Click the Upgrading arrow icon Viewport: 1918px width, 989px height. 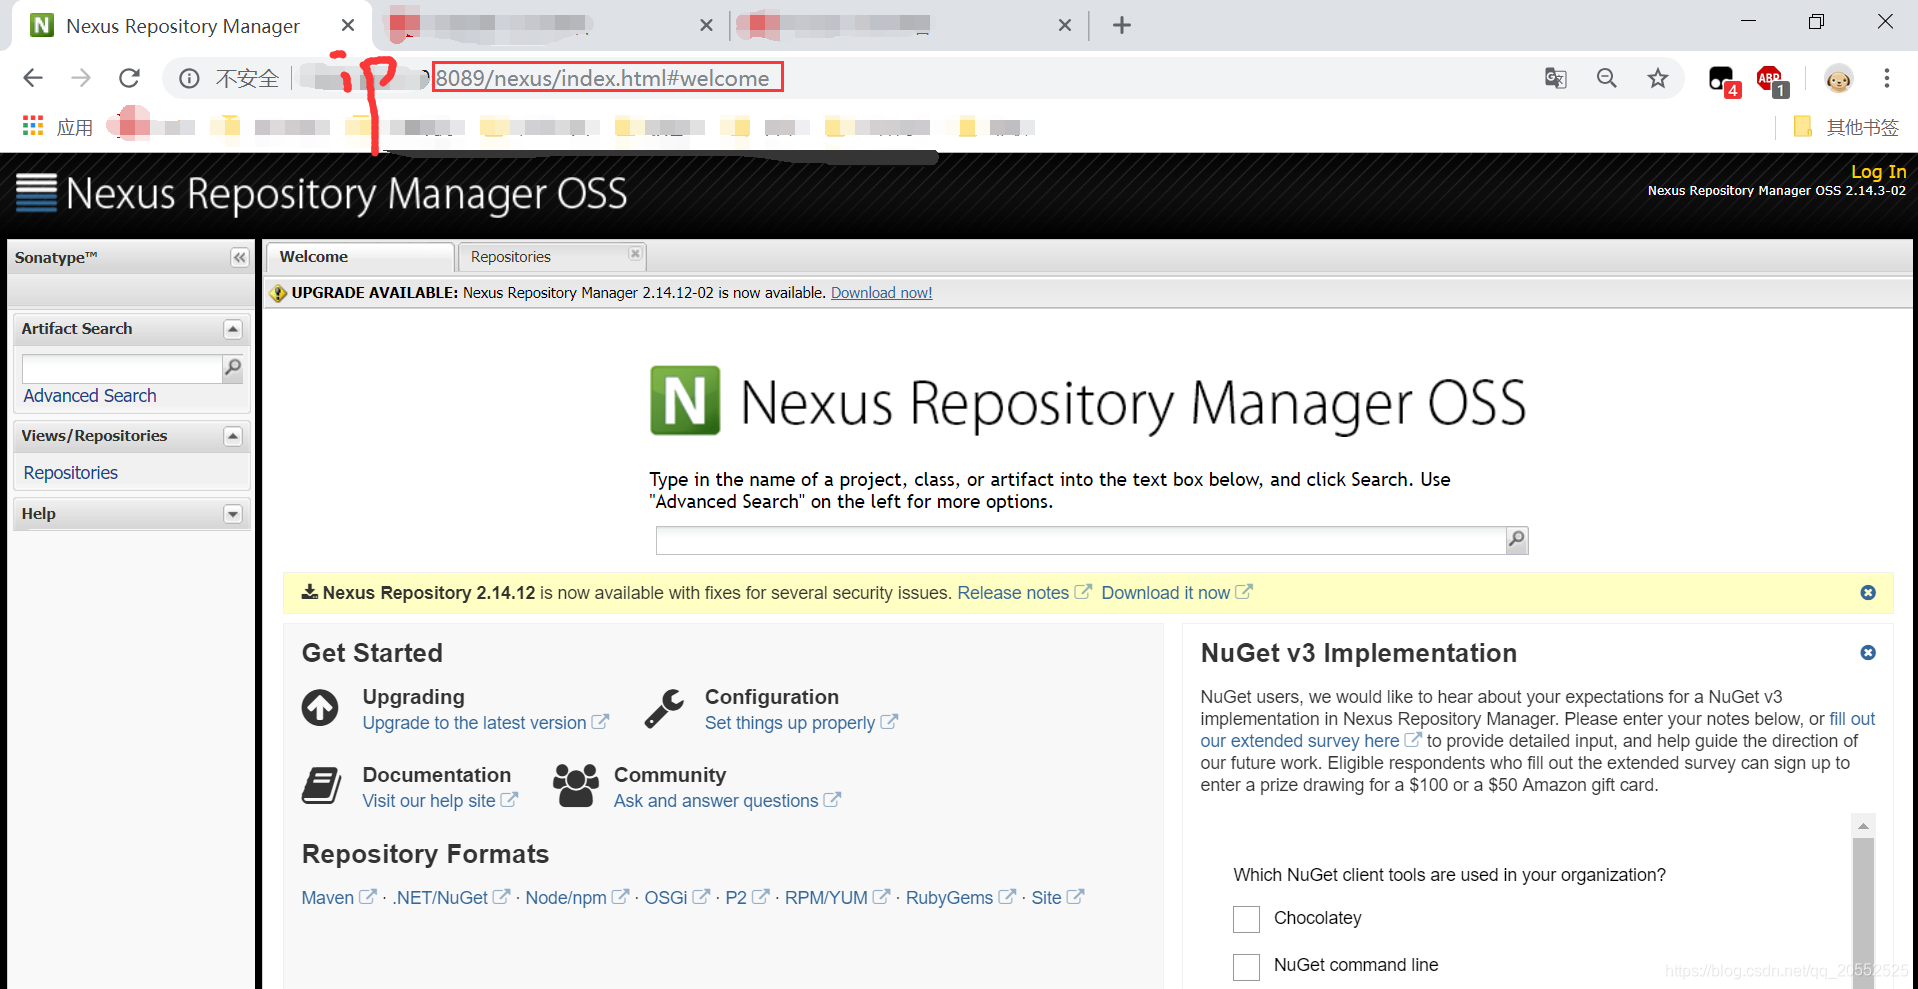pyautogui.click(x=320, y=708)
